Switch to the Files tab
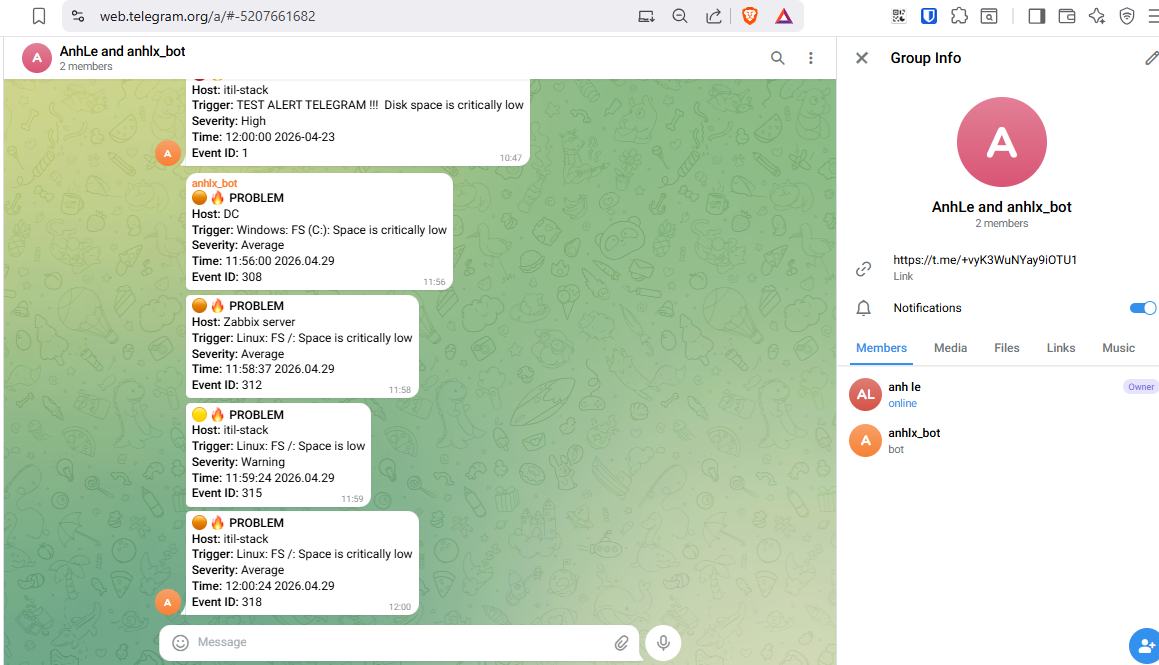This screenshot has width=1159, height=665. coord(1007,348)
